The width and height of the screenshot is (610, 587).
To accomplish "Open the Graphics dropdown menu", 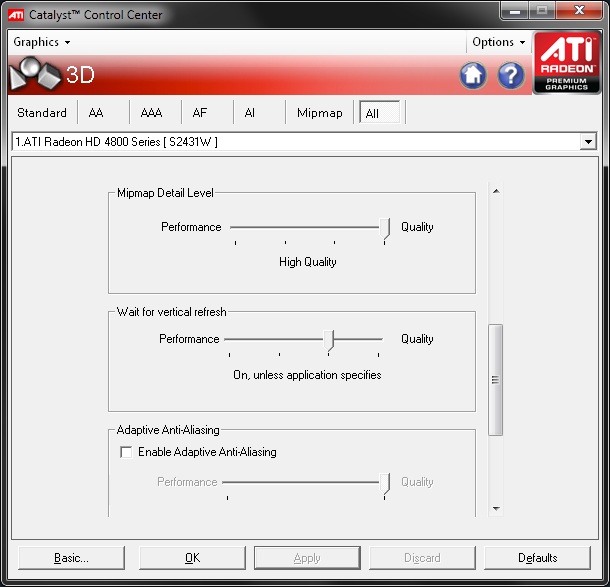I will tap(42, 42).
